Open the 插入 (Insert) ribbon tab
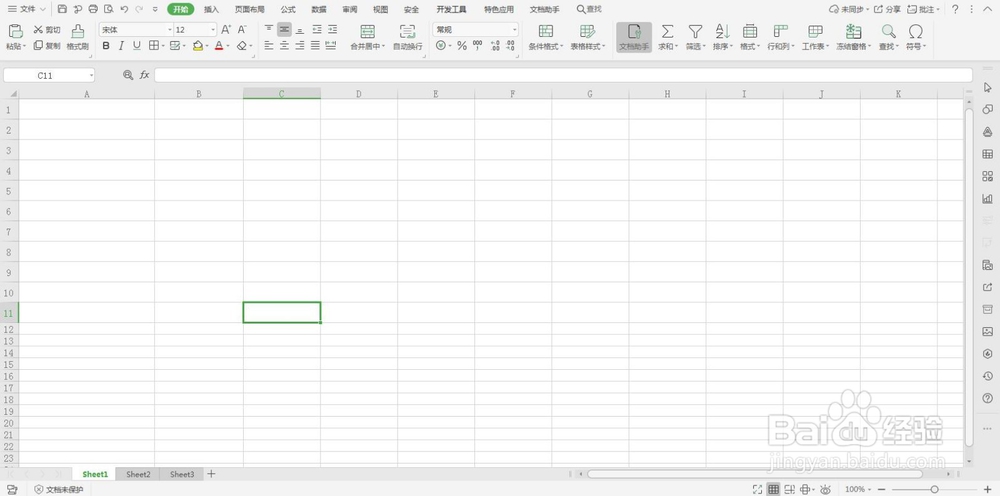This screenshot has height=496, width=1000. pos(211,10)
